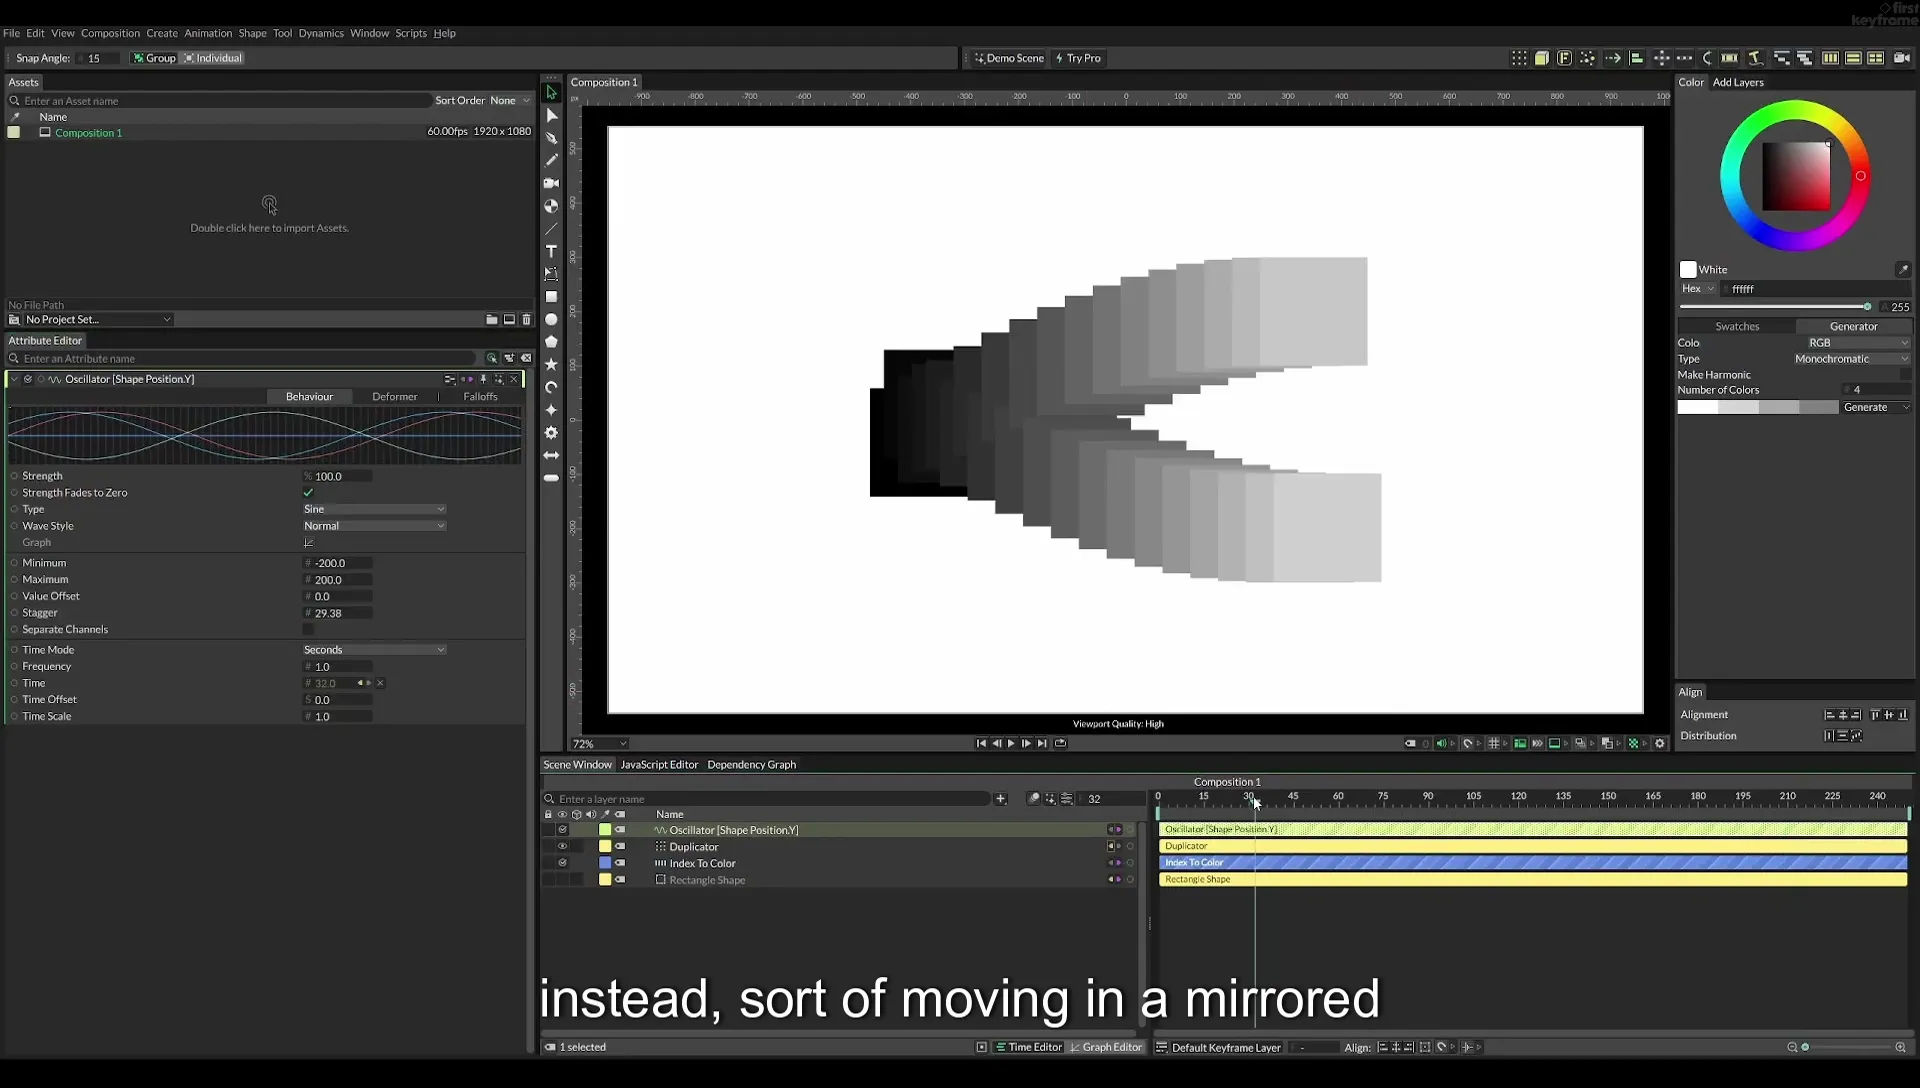
Task: Open the Monochromatic type dropdown
Action: click(1851, 359)
